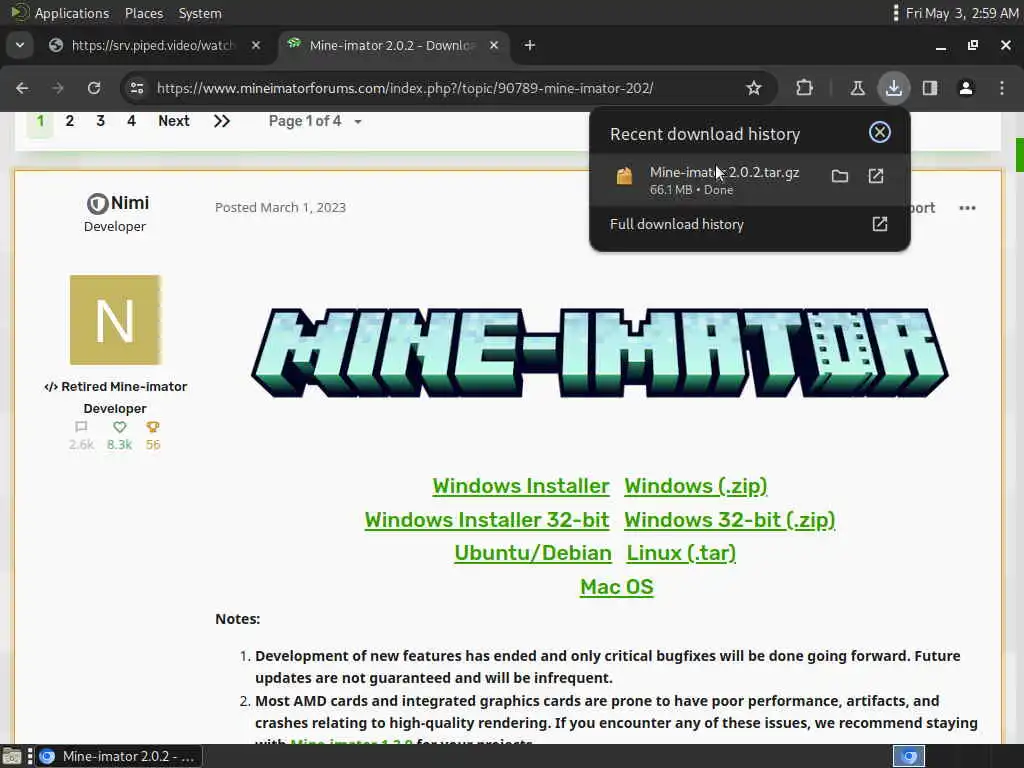Close the srv.piped.video tab
Image resolution: width=1024 pixels, height=768 pixels.
pyautogui.click(x=256, y=45)
